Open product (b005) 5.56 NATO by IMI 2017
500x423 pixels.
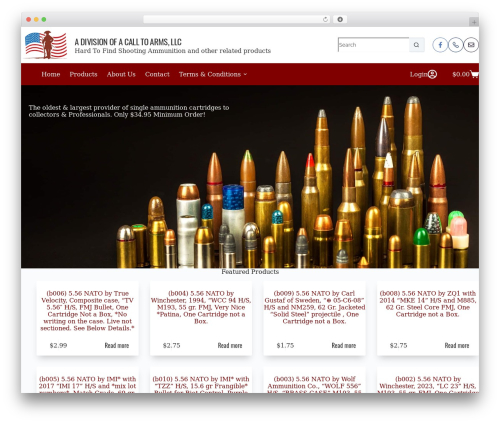click(x=87, y=384)
